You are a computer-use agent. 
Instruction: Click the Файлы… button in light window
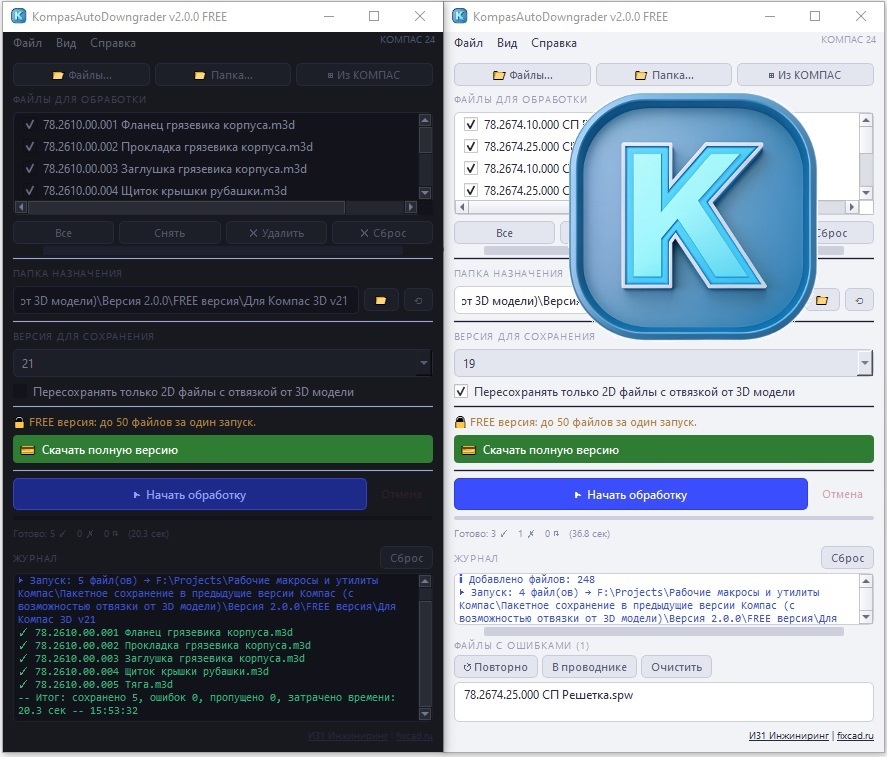click(x=522, y=75)
